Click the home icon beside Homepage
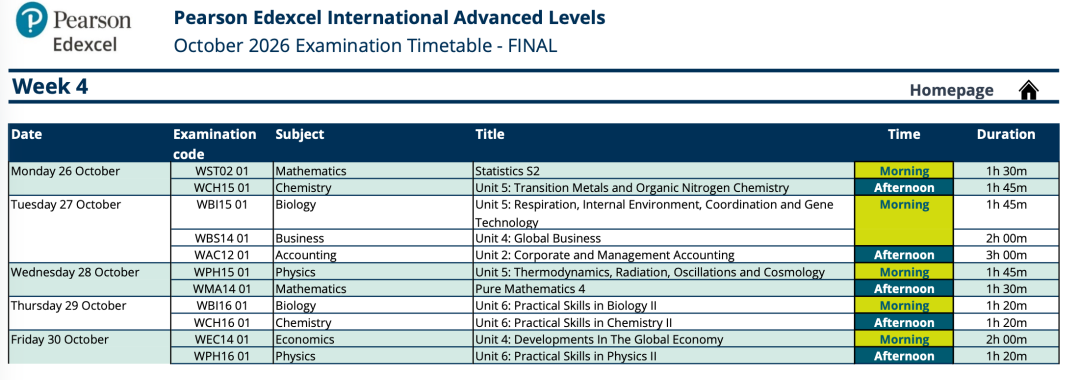This screenshot has height=380, width=1080. [1028, 90]
